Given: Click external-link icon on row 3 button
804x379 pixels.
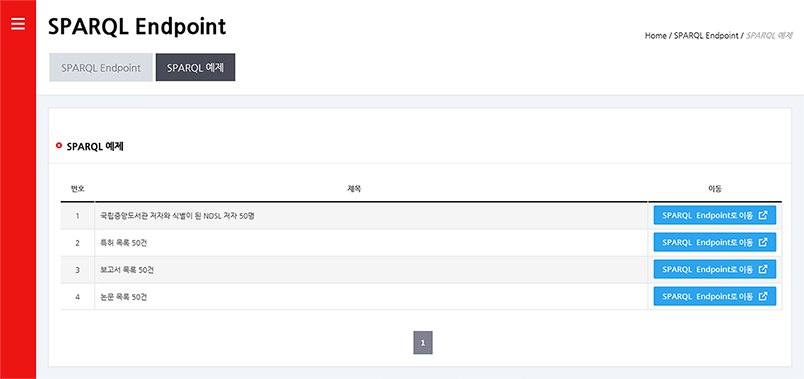Looking at the screenshot, I should click(762, 269).
